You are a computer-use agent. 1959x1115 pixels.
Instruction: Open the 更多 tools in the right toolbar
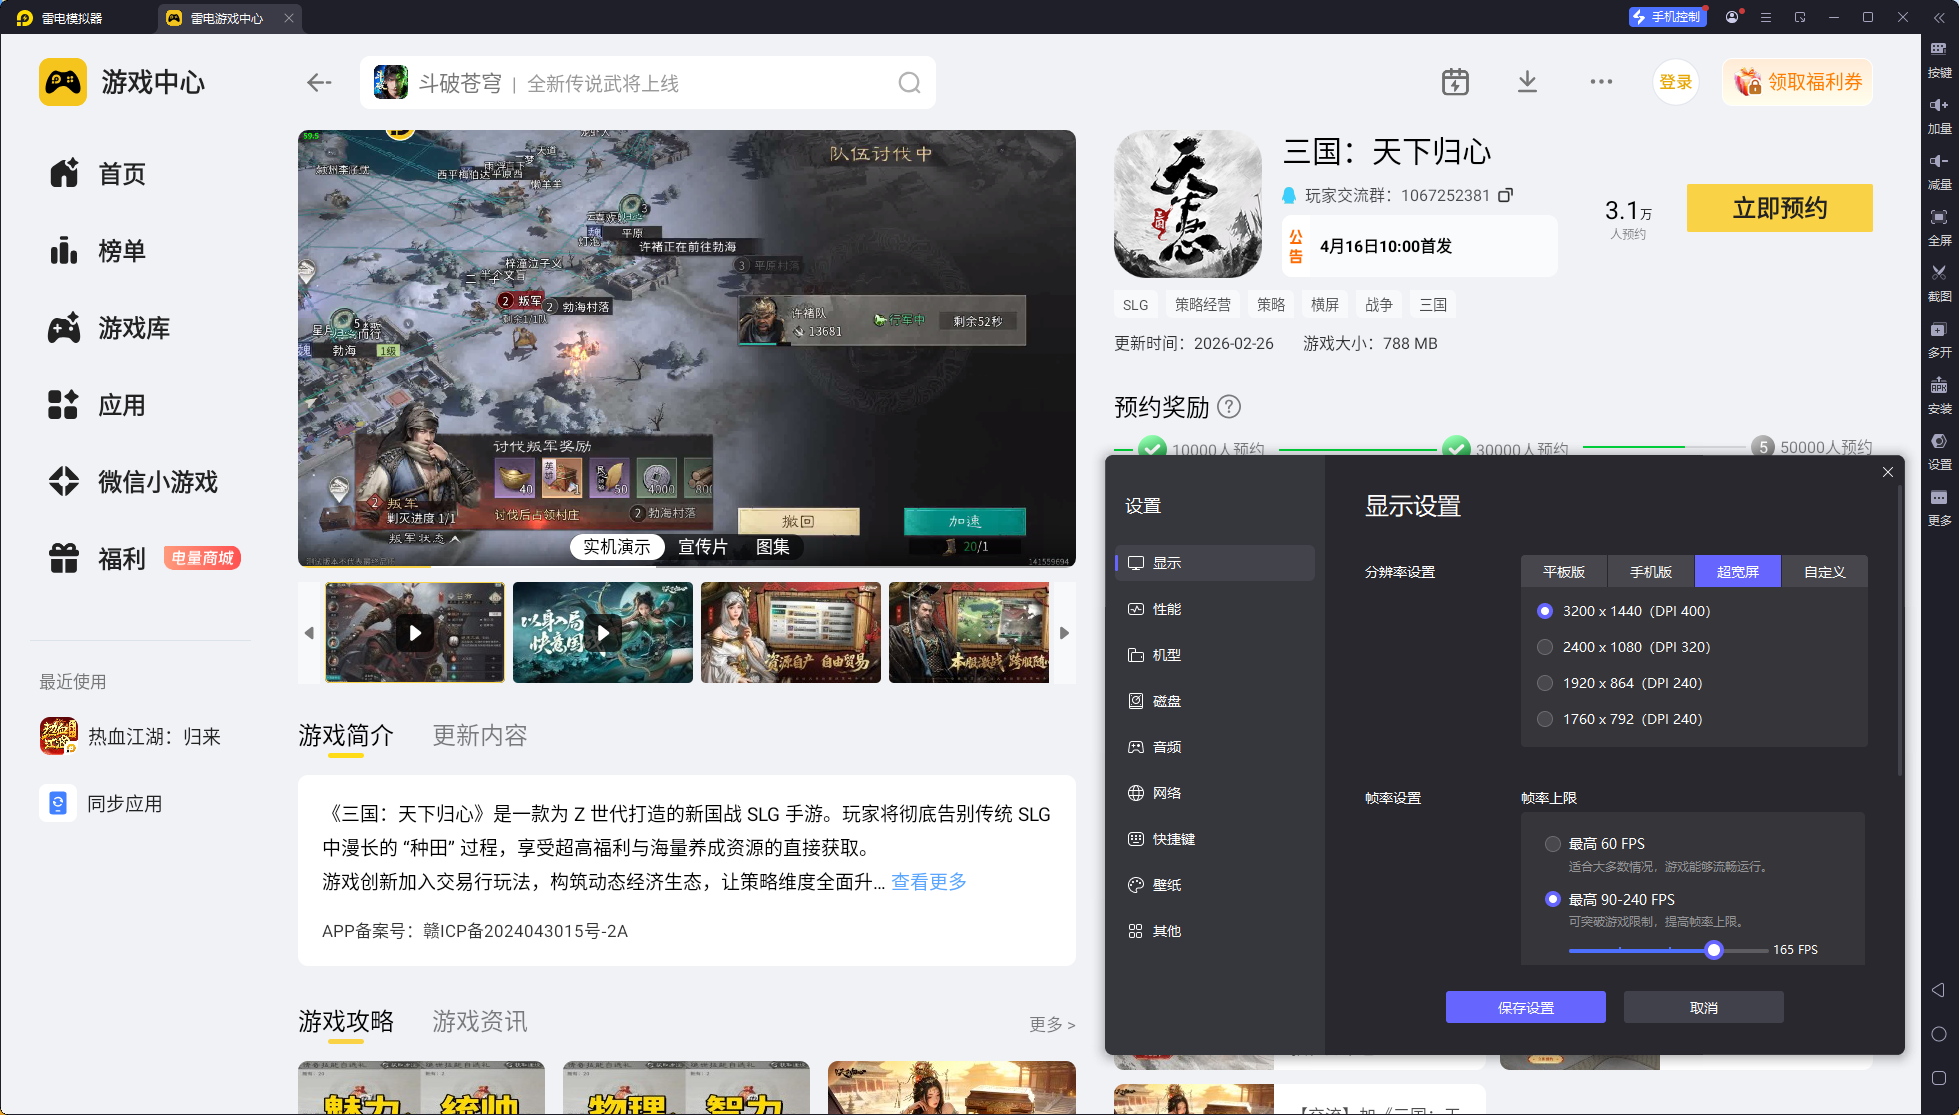(x=1939, y=507)
